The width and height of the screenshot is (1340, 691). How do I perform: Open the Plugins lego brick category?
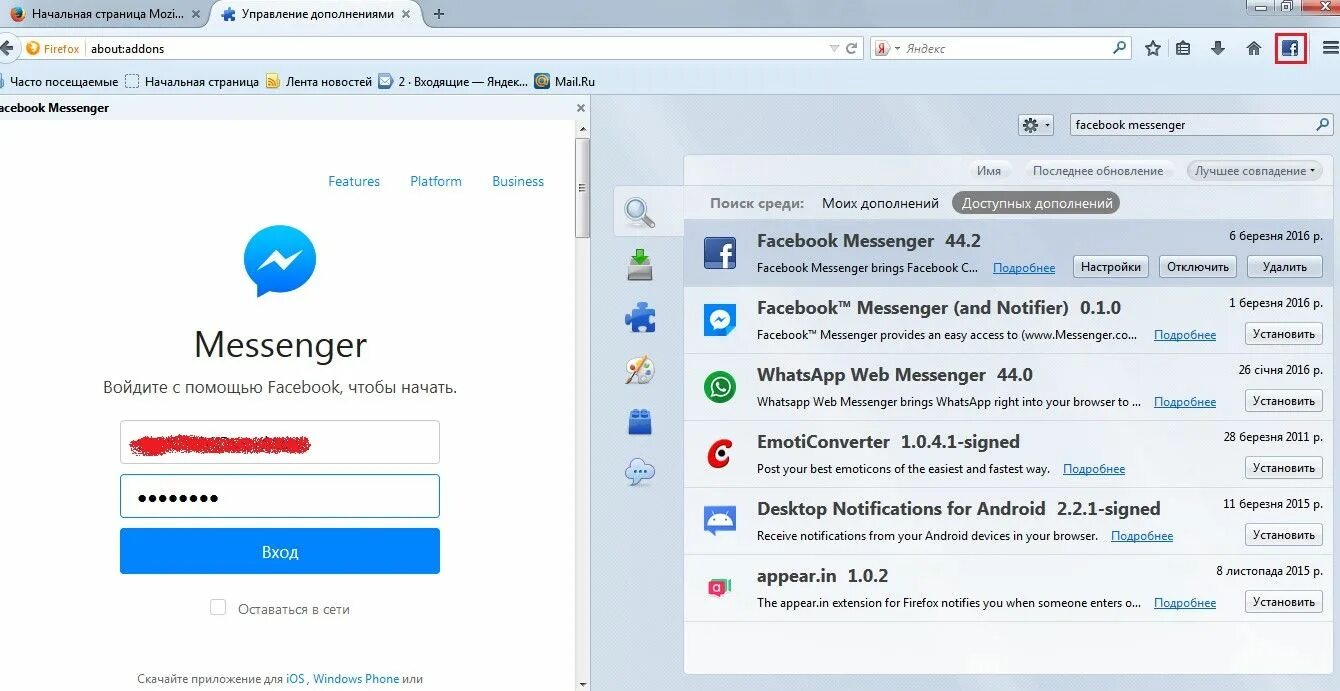point(639,421)
